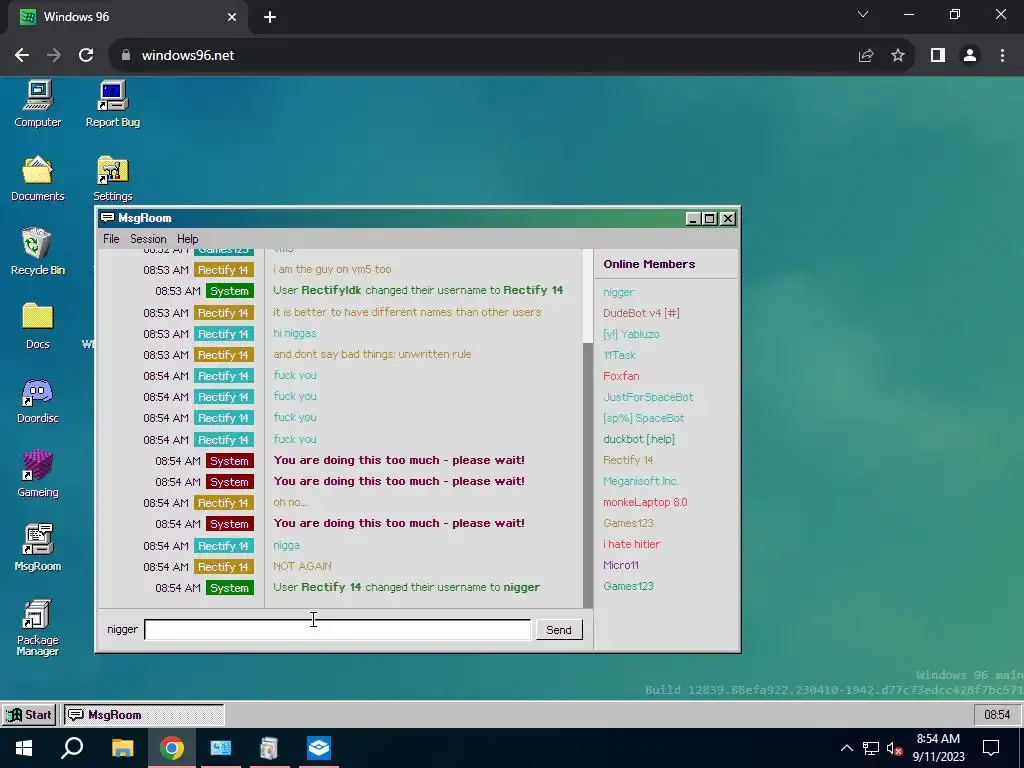Select DudeBot v4 [#] in Online Members
This screenshot has width=1024, height=768.
tap(641, 313)
